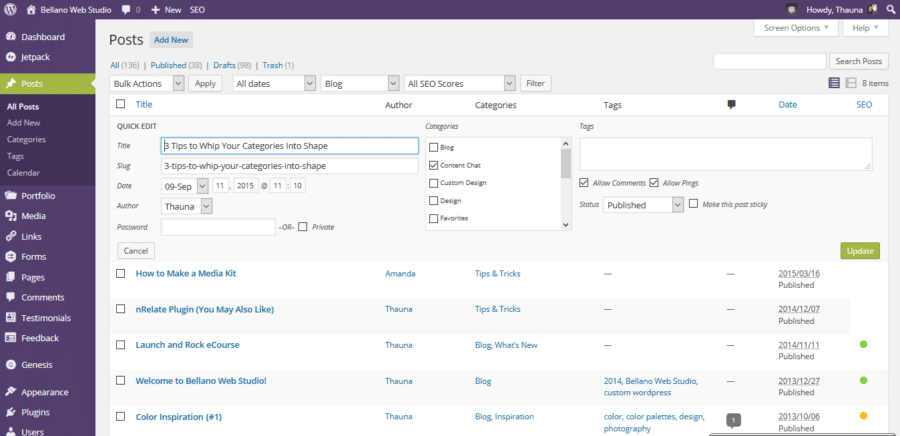The height and width of the screenshot is (436, 900).
Task: Click the New plus icon
Action: pyautogui.click(x=156, y=10)
